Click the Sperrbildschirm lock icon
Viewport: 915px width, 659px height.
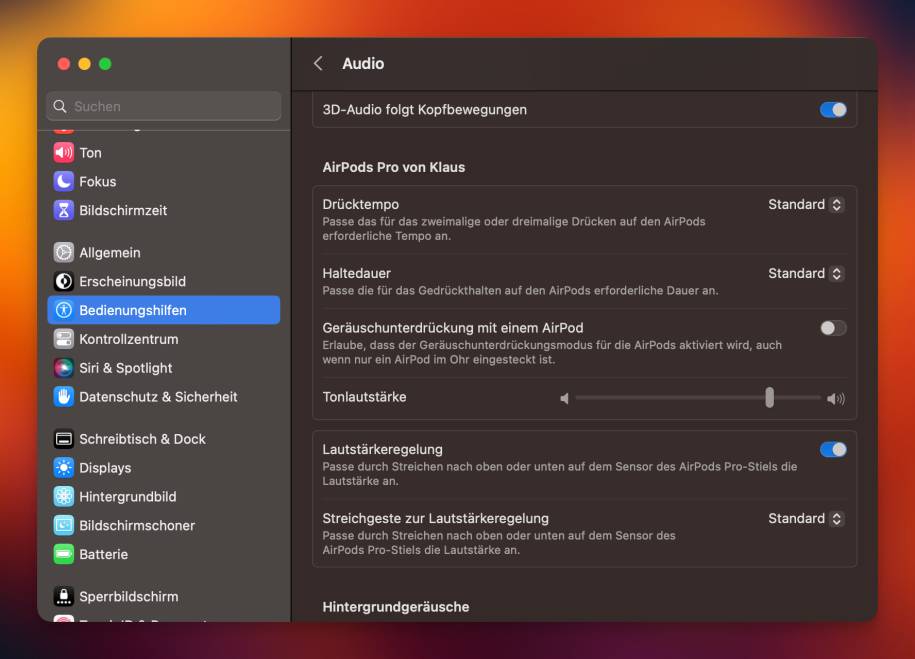[64, 597]
